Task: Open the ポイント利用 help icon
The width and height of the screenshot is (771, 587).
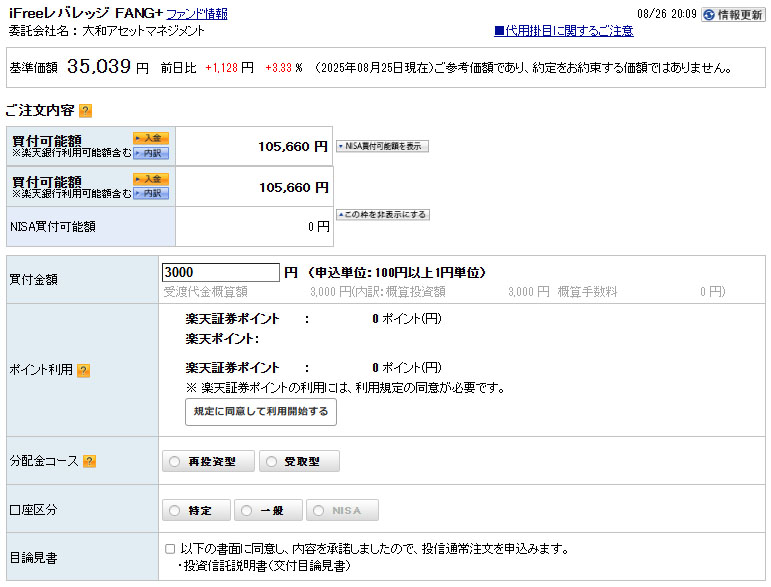Action: click(x=84, y=370)
